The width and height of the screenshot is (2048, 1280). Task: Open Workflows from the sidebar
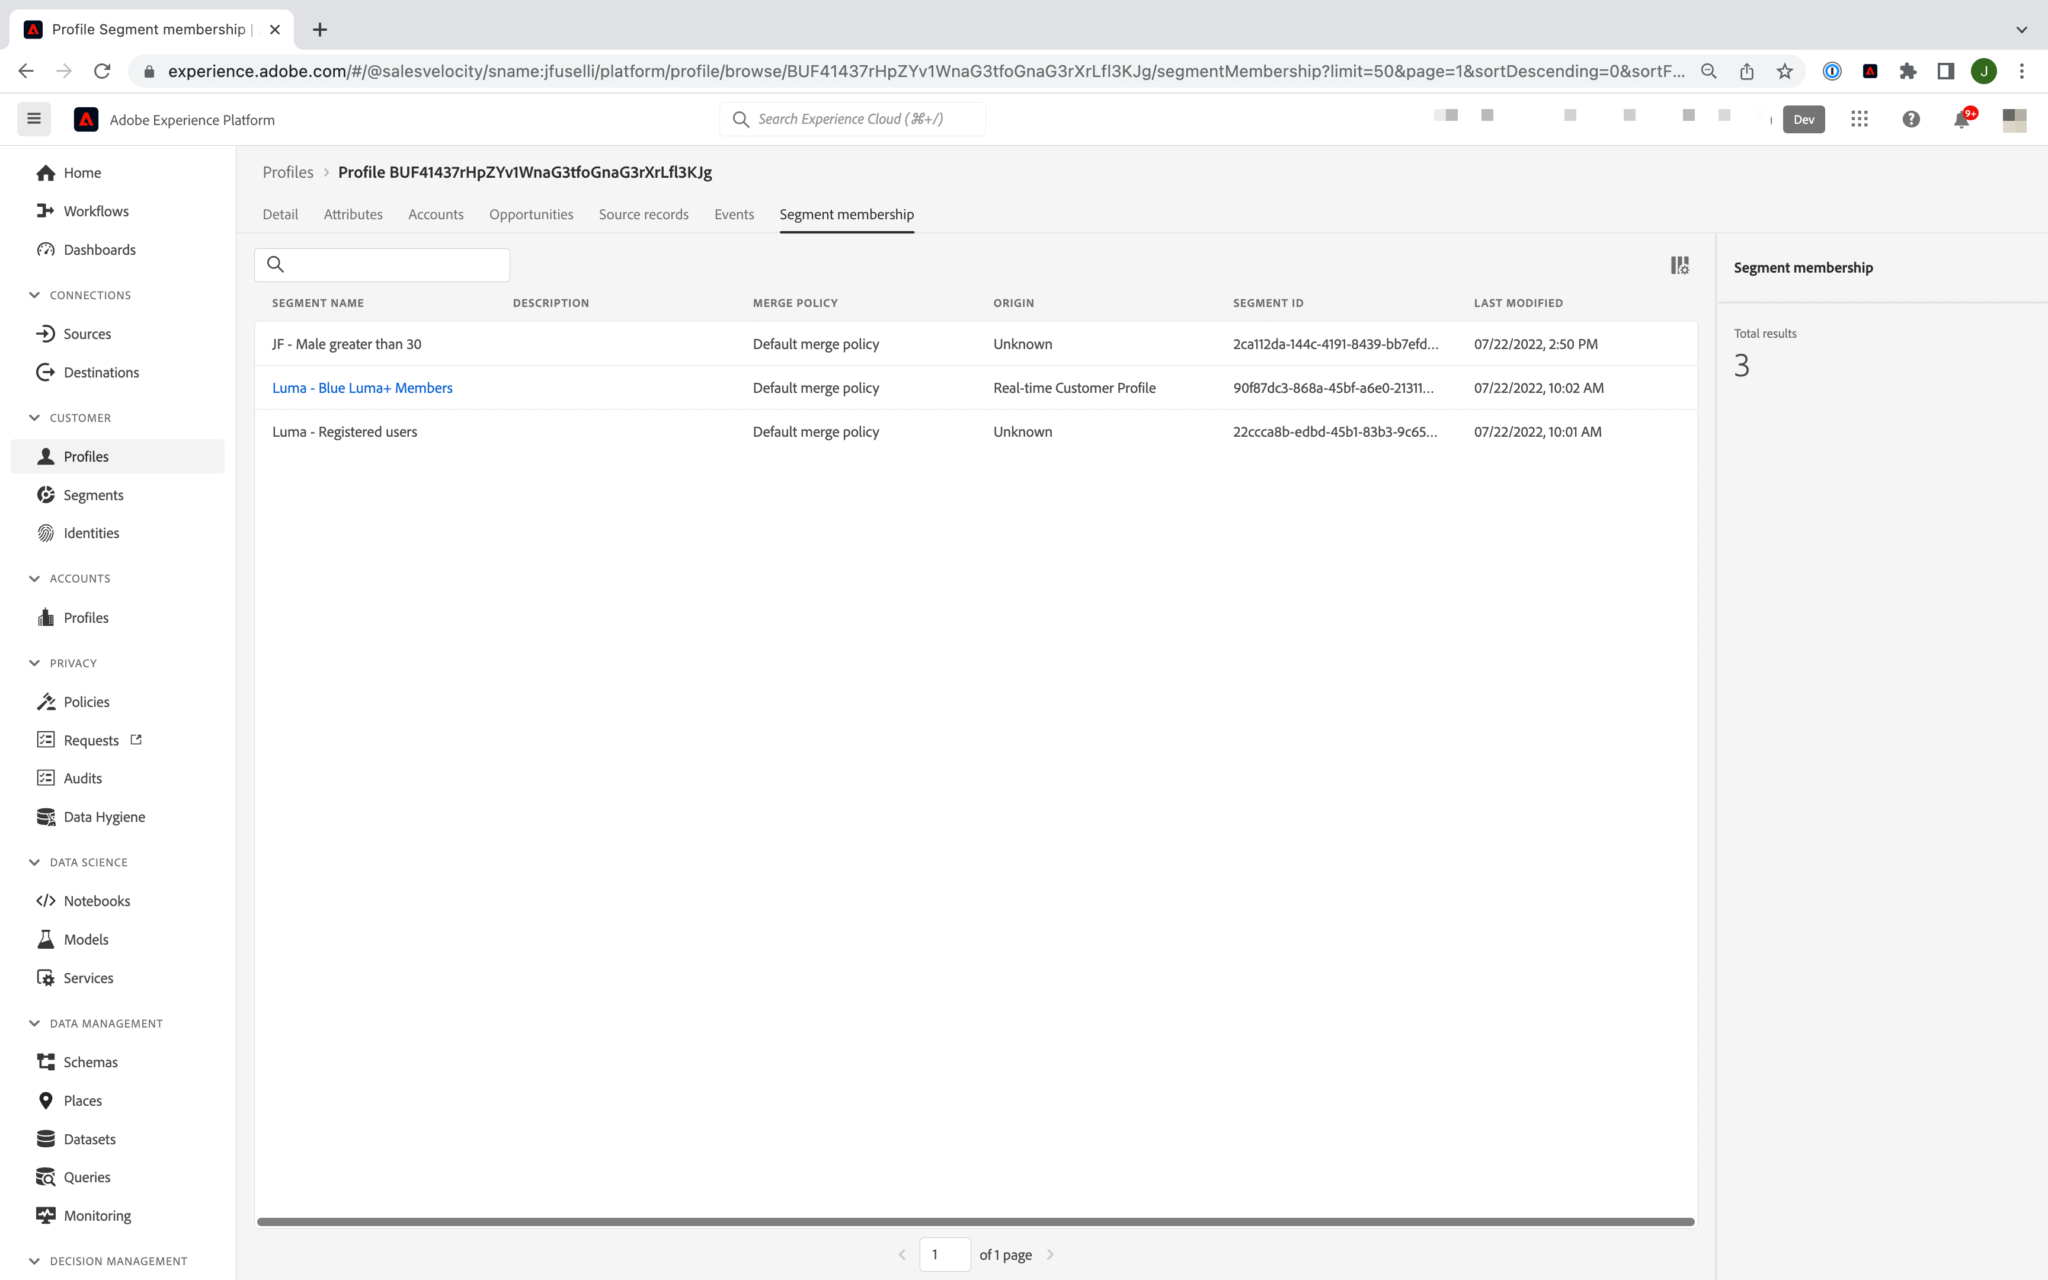click(95, 211)
